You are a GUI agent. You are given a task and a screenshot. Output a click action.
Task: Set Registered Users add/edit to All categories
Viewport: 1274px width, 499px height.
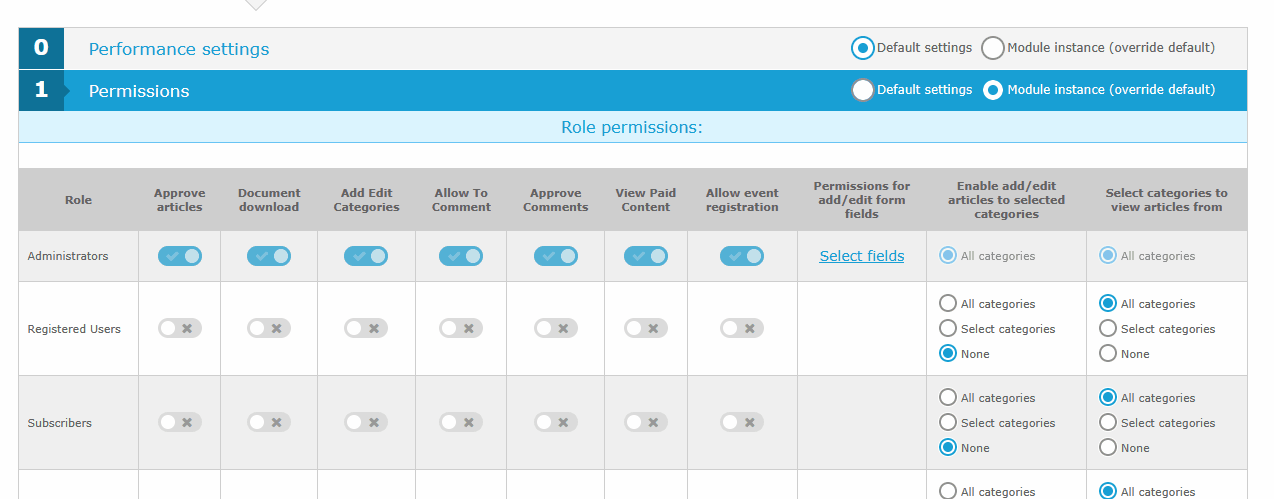click(948, 303)
